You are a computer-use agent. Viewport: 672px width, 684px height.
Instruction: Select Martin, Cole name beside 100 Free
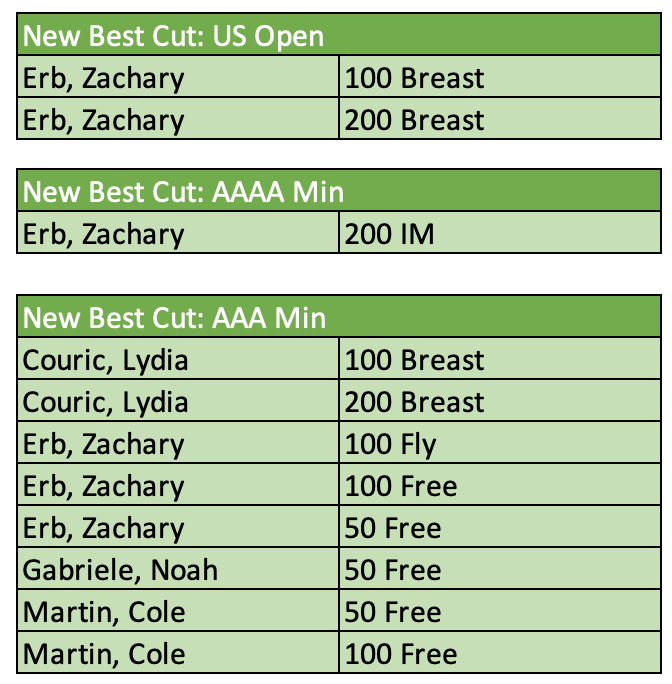(104, 654)
